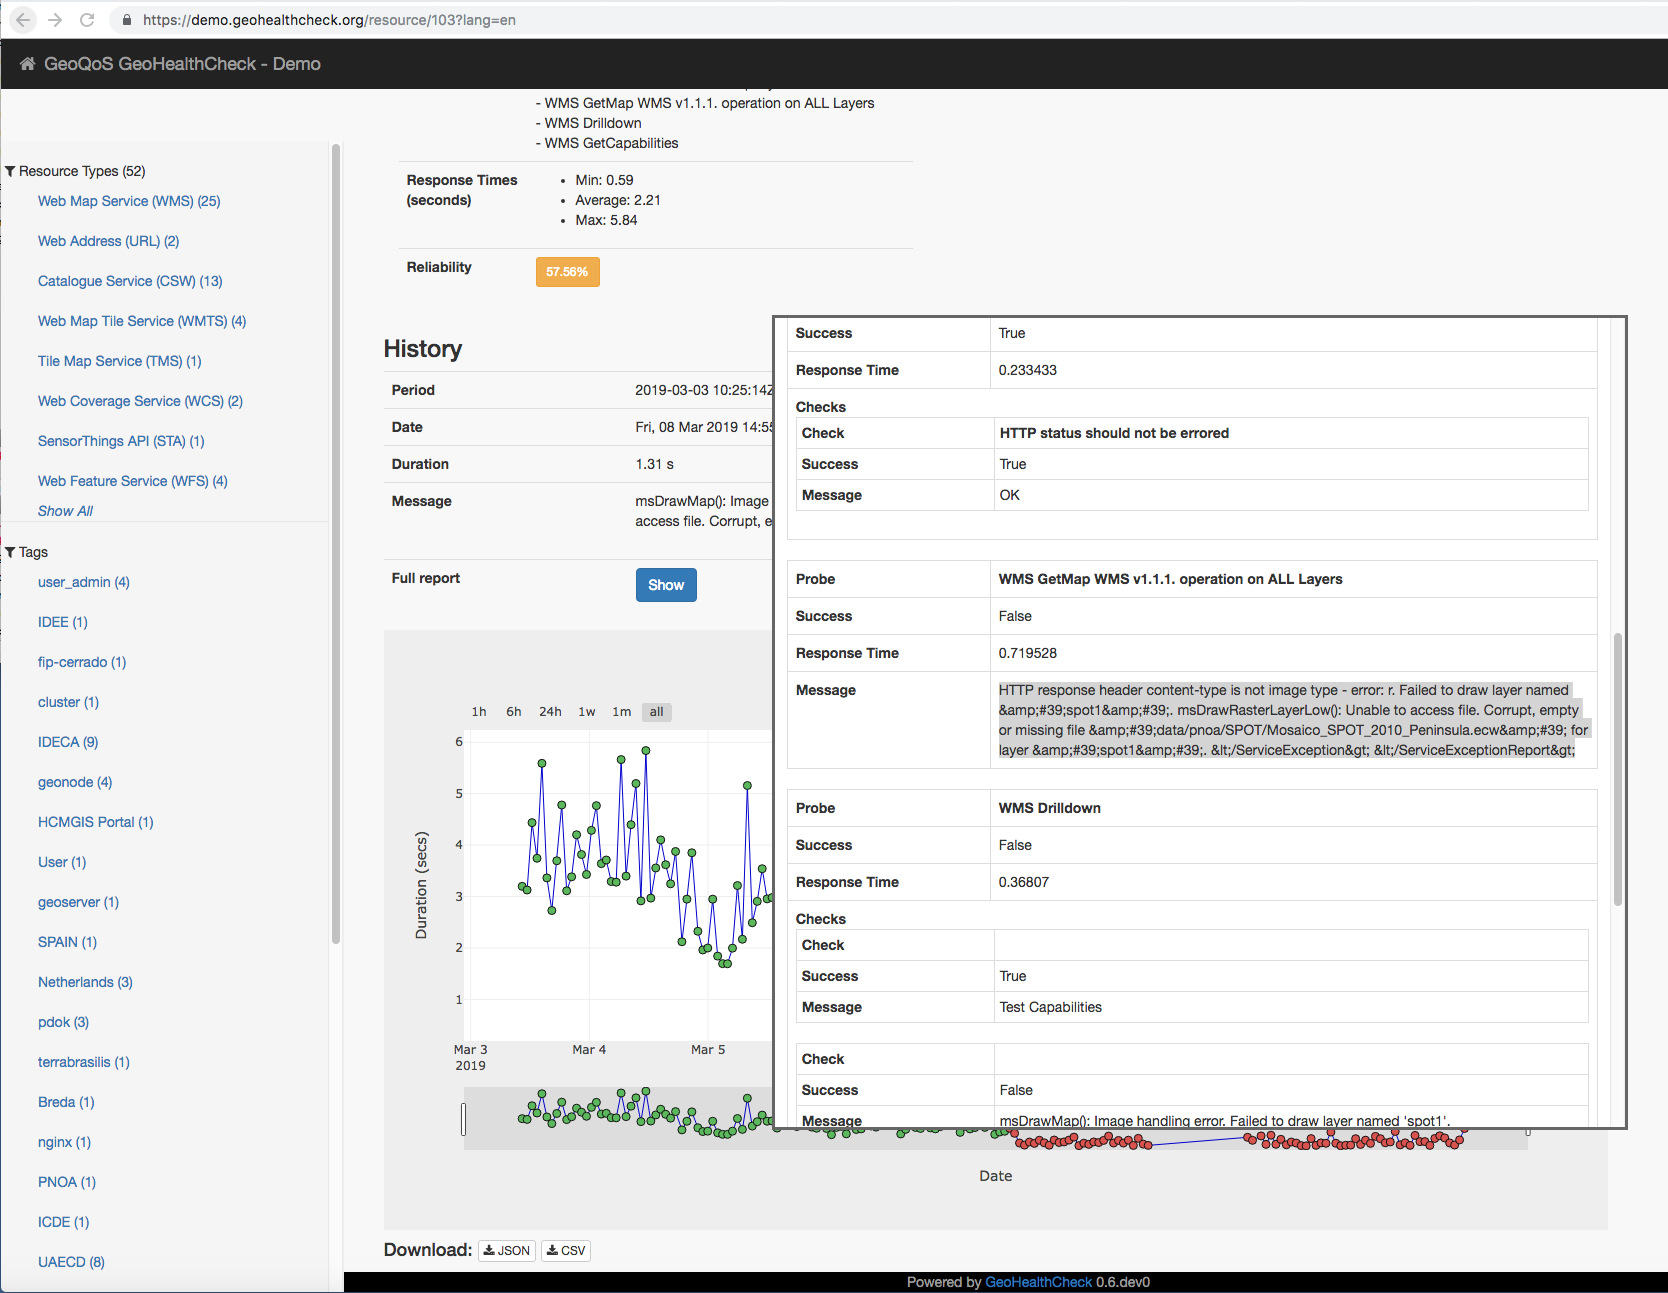Click the browser forward arrow icon
This screenshot has height=1293, width=1668.
(55, 20)
